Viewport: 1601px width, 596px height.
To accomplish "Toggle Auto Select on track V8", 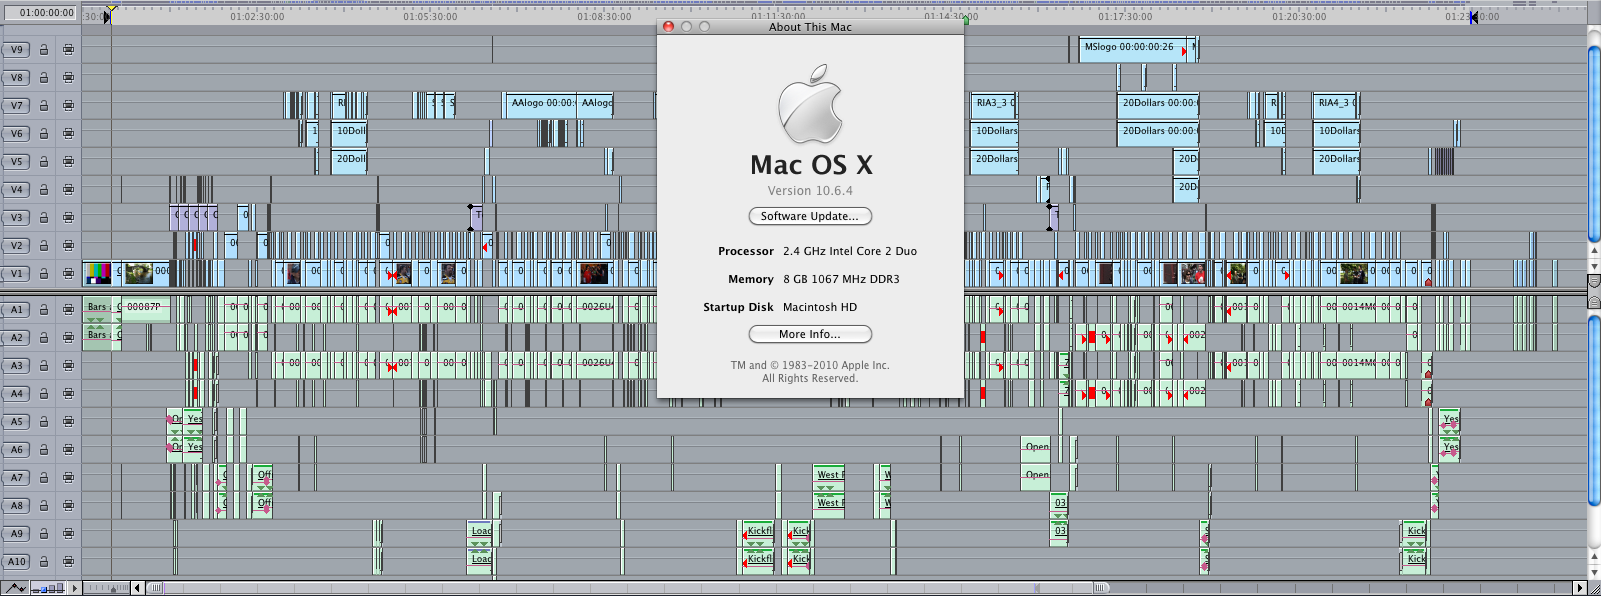I will [x=68, y=77].
